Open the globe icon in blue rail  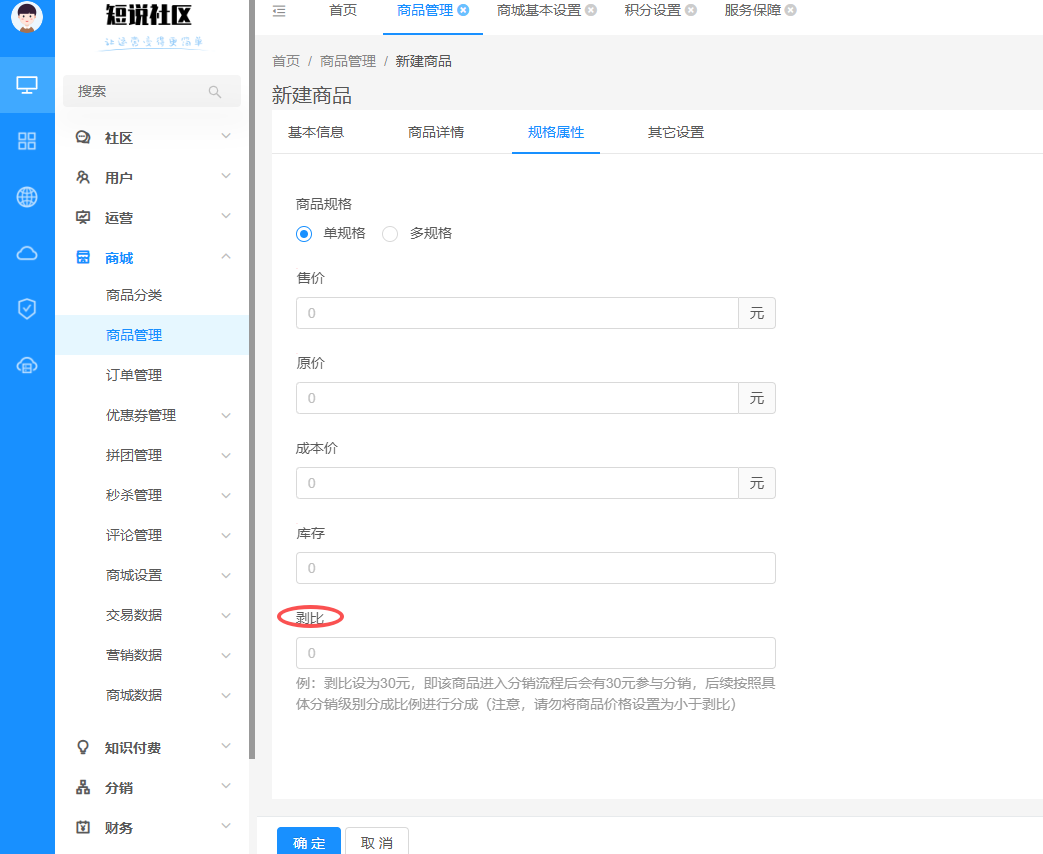27,197
